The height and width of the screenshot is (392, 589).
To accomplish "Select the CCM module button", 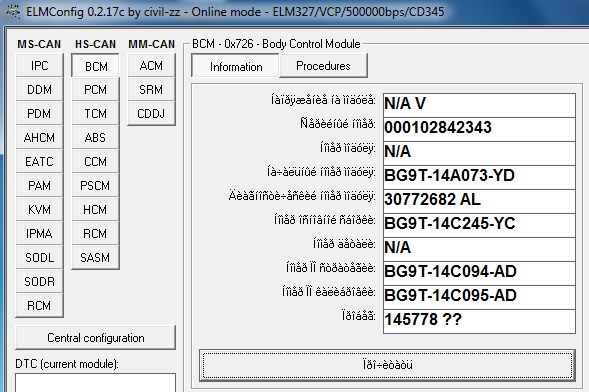I will tap(95, 162).
